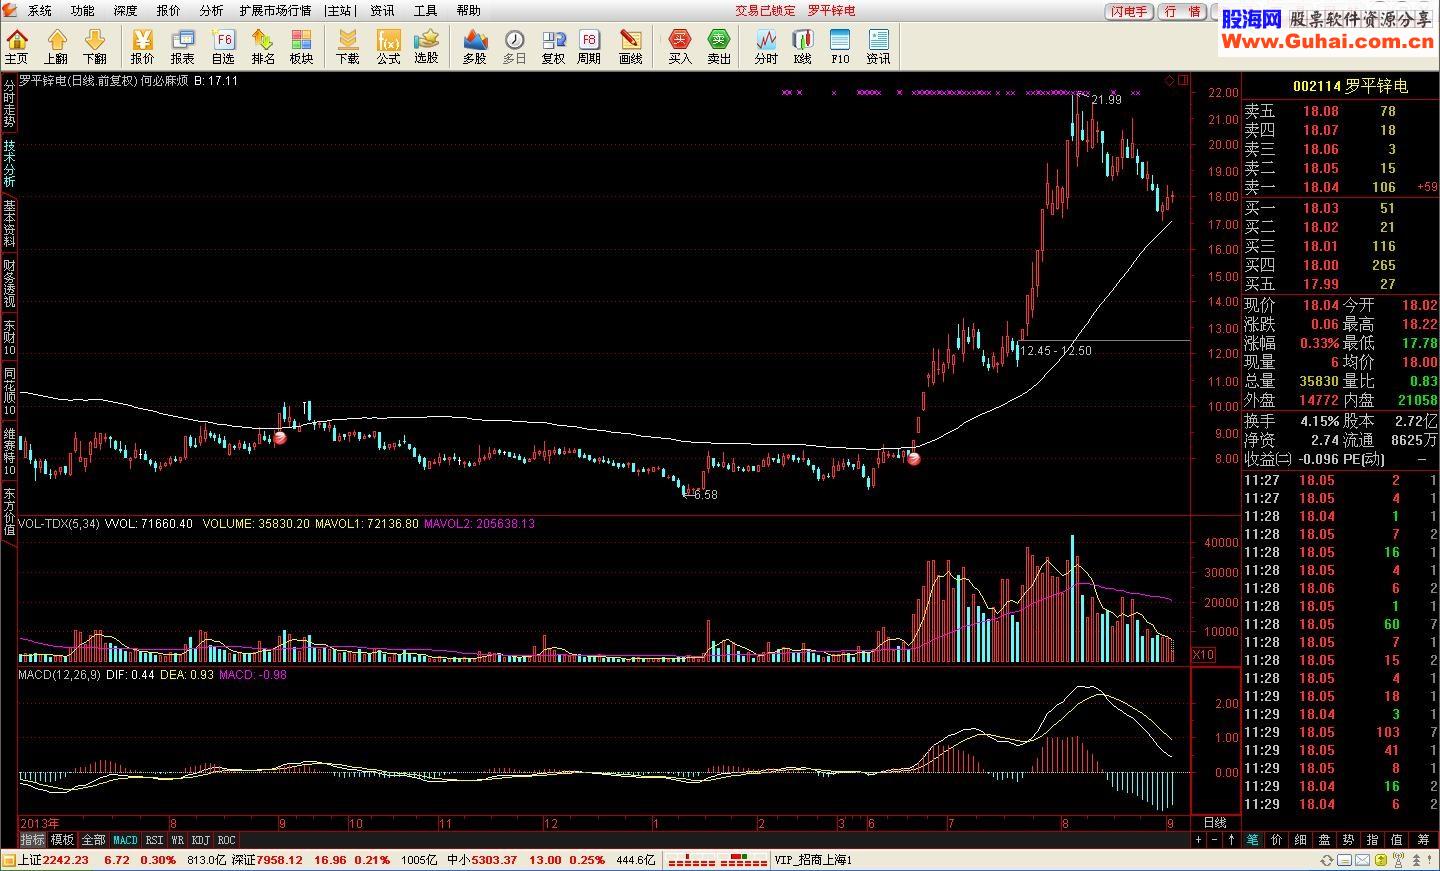Go to previous page with 上翻
1440x871 pixels.
tap(56, 47)
